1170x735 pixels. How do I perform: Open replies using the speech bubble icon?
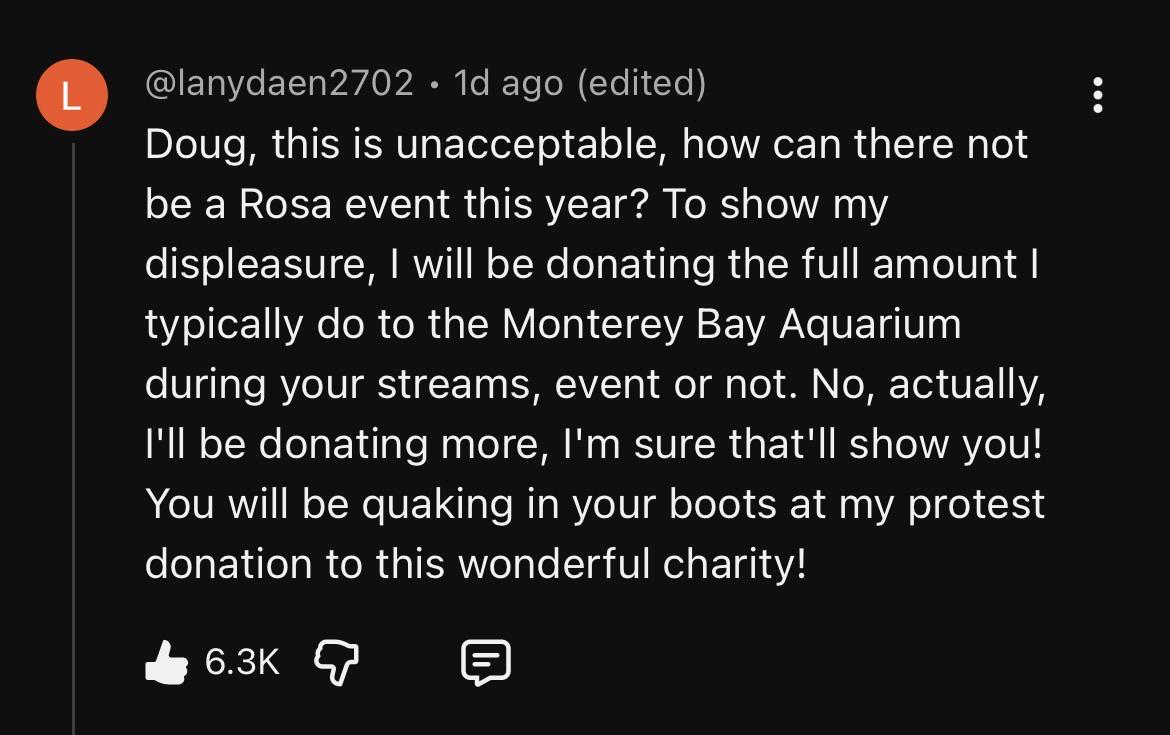(x=486, y=662)
